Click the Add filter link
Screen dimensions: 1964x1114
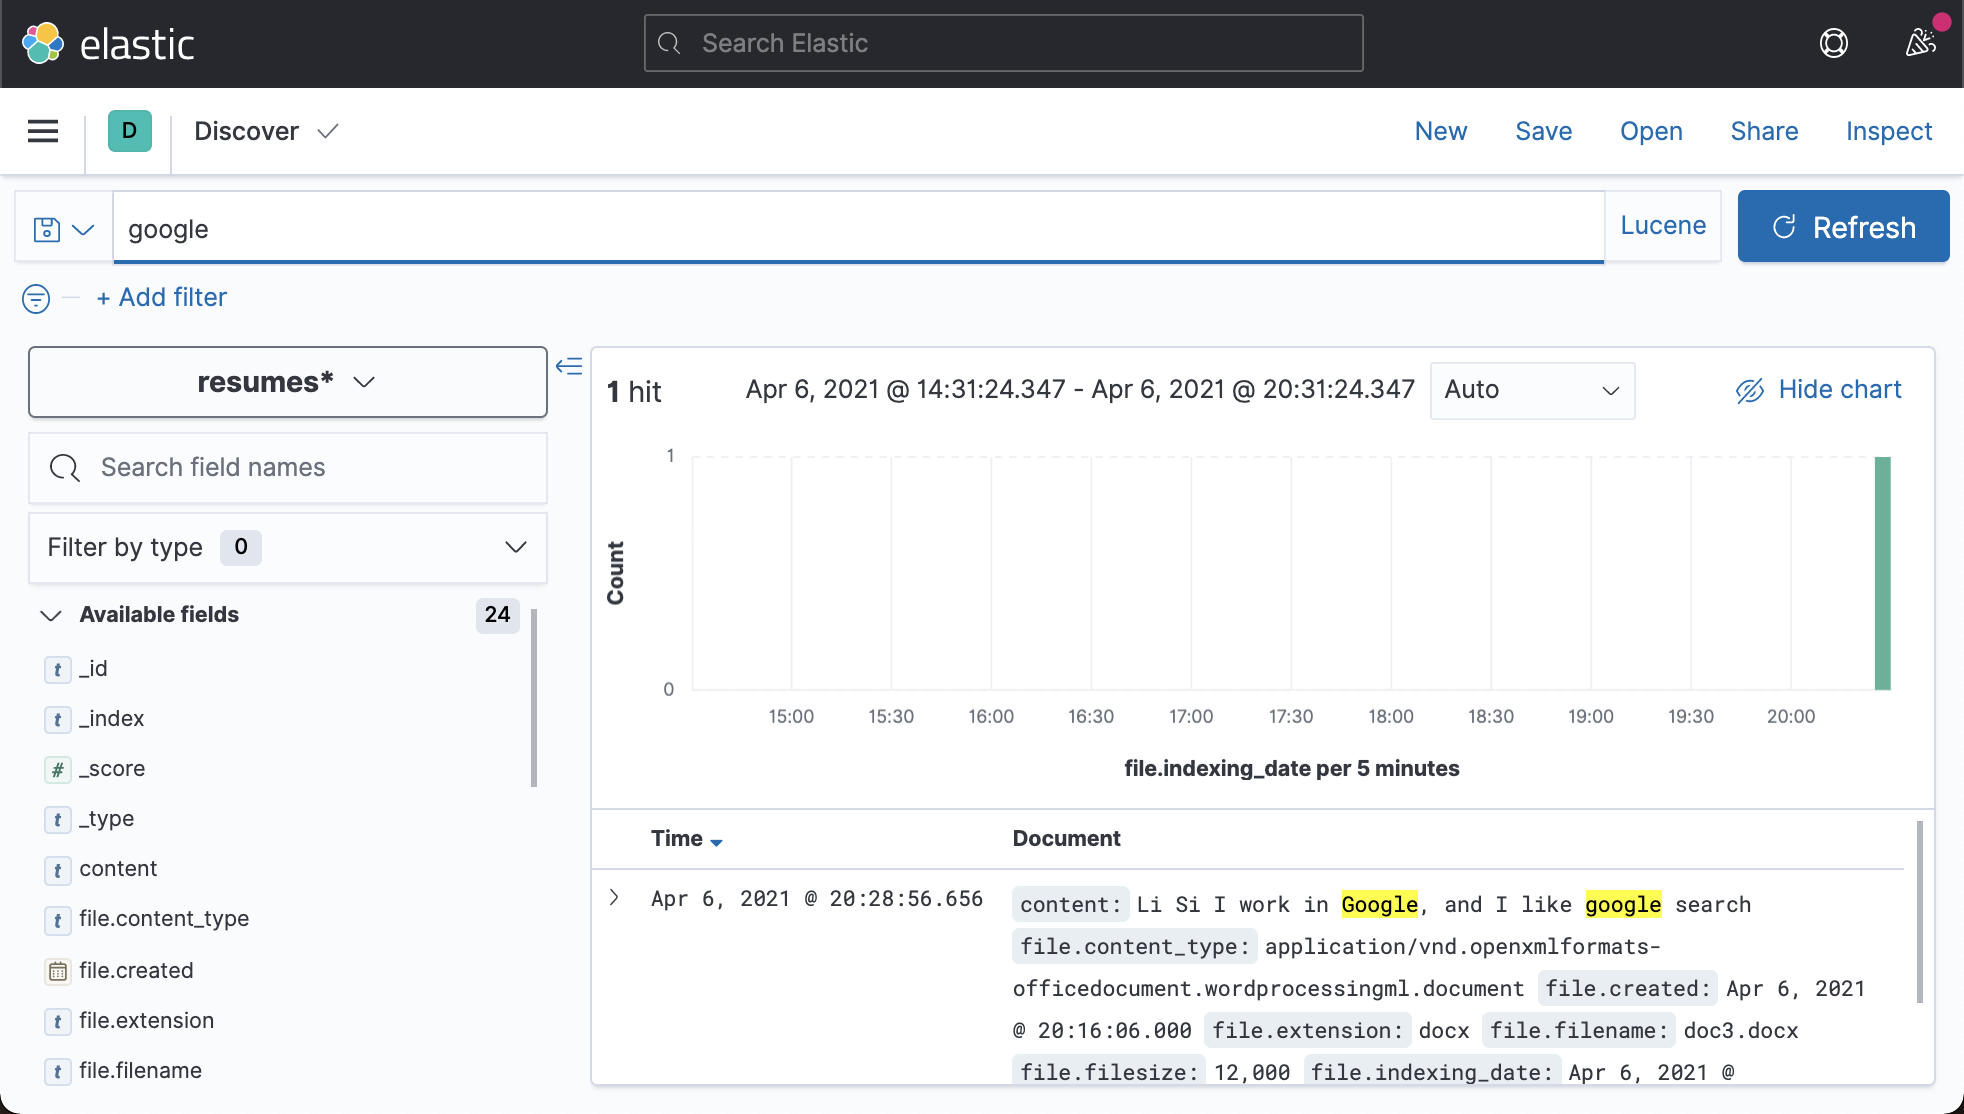161,297
